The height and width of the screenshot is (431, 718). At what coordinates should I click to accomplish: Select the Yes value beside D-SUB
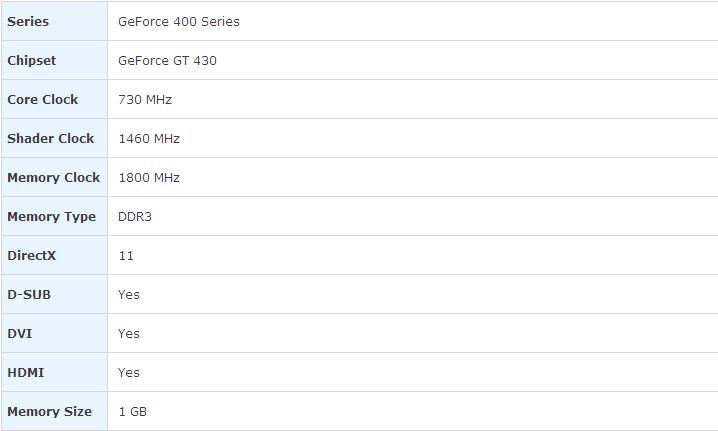[x=129, y=294]
